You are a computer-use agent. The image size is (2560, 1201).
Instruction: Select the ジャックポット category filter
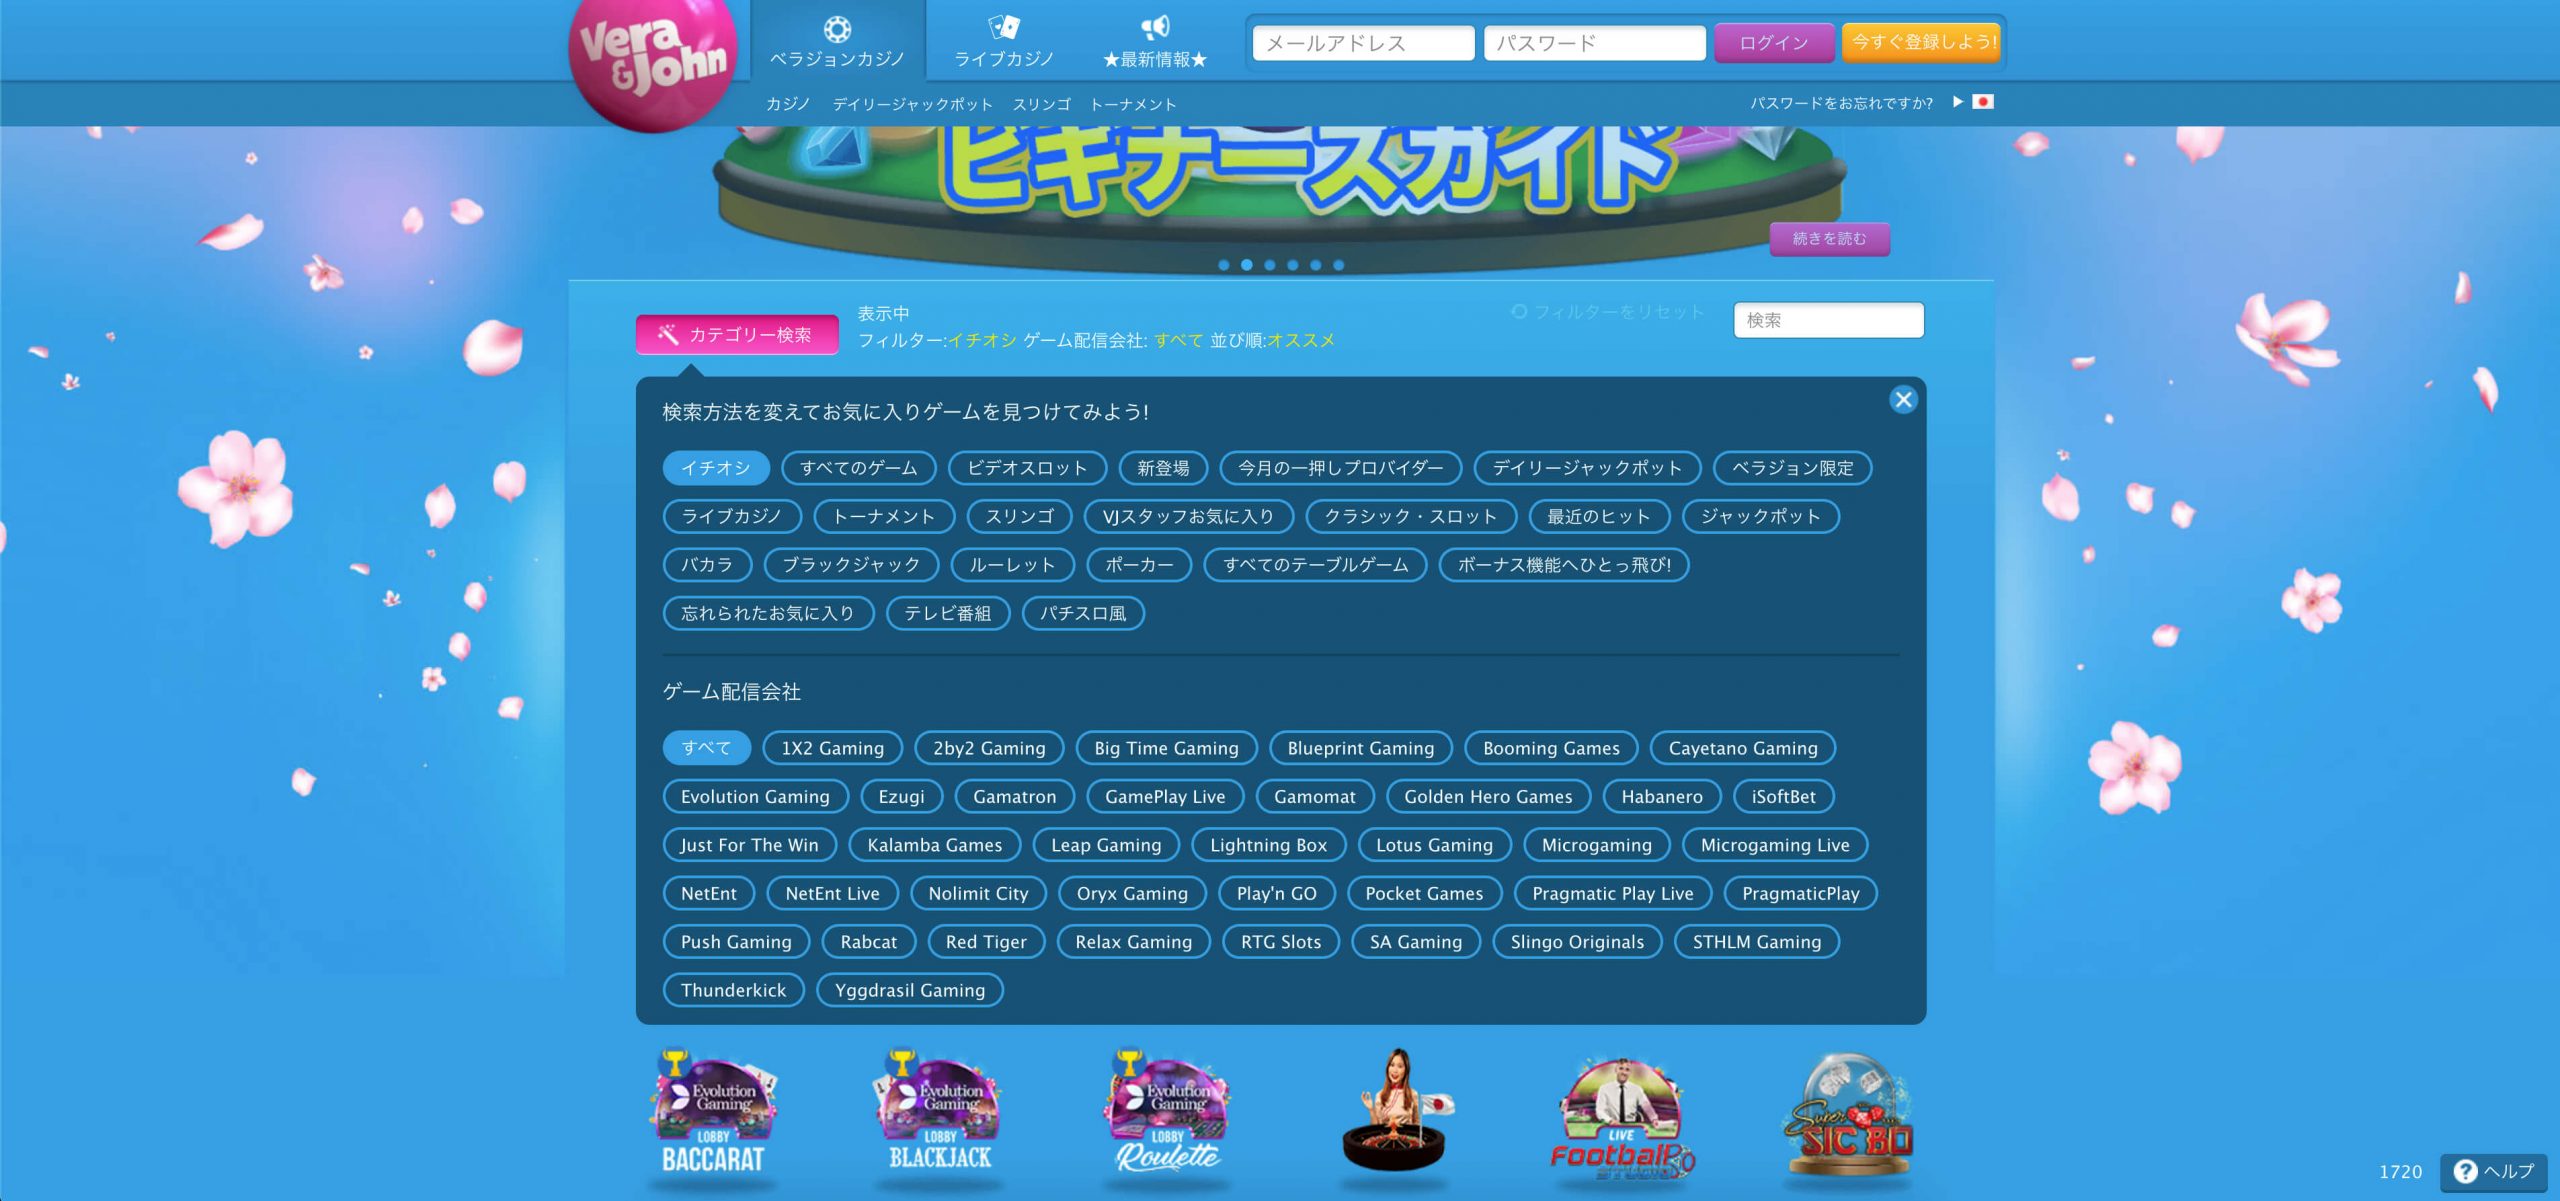click(x=1760, y=516)
